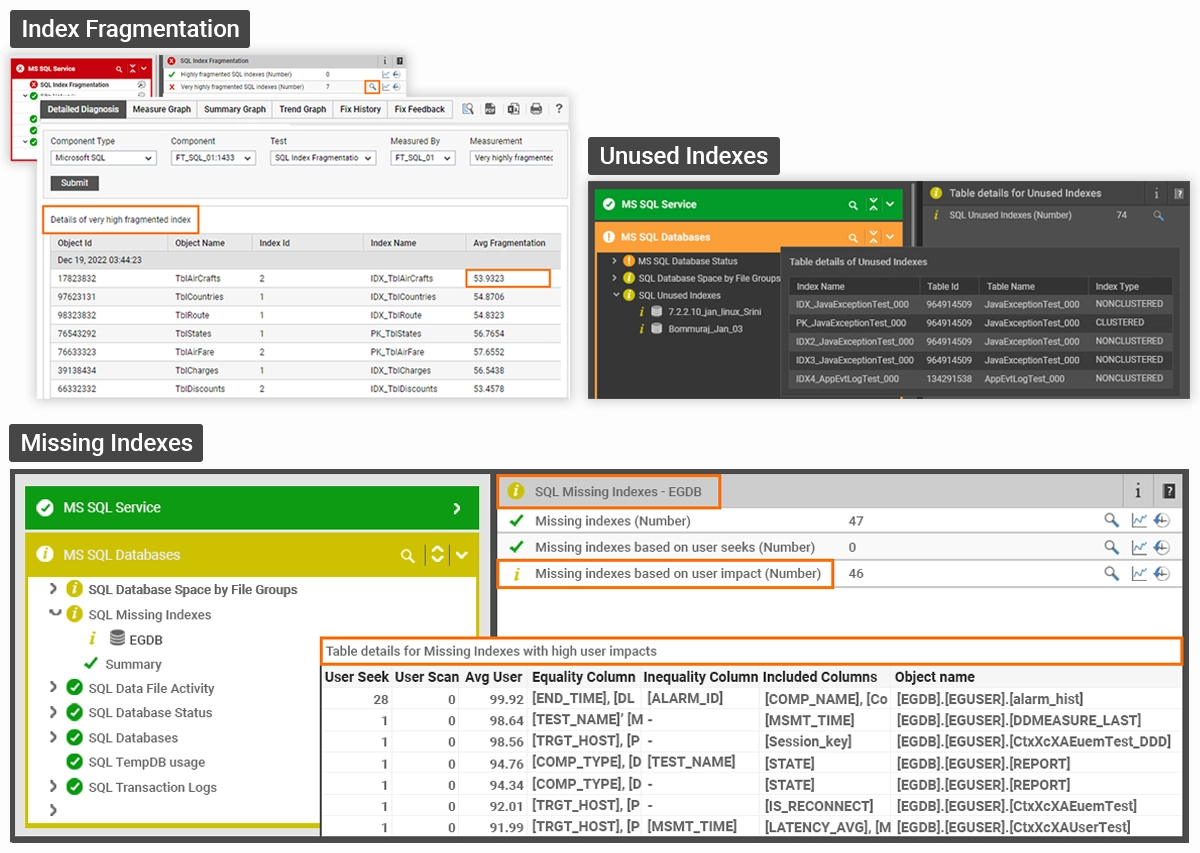This screenshot has width=1200, height=853.
Task: Collapse yellow MS SQL Databases layer chevron
Action: coord(462,556)
